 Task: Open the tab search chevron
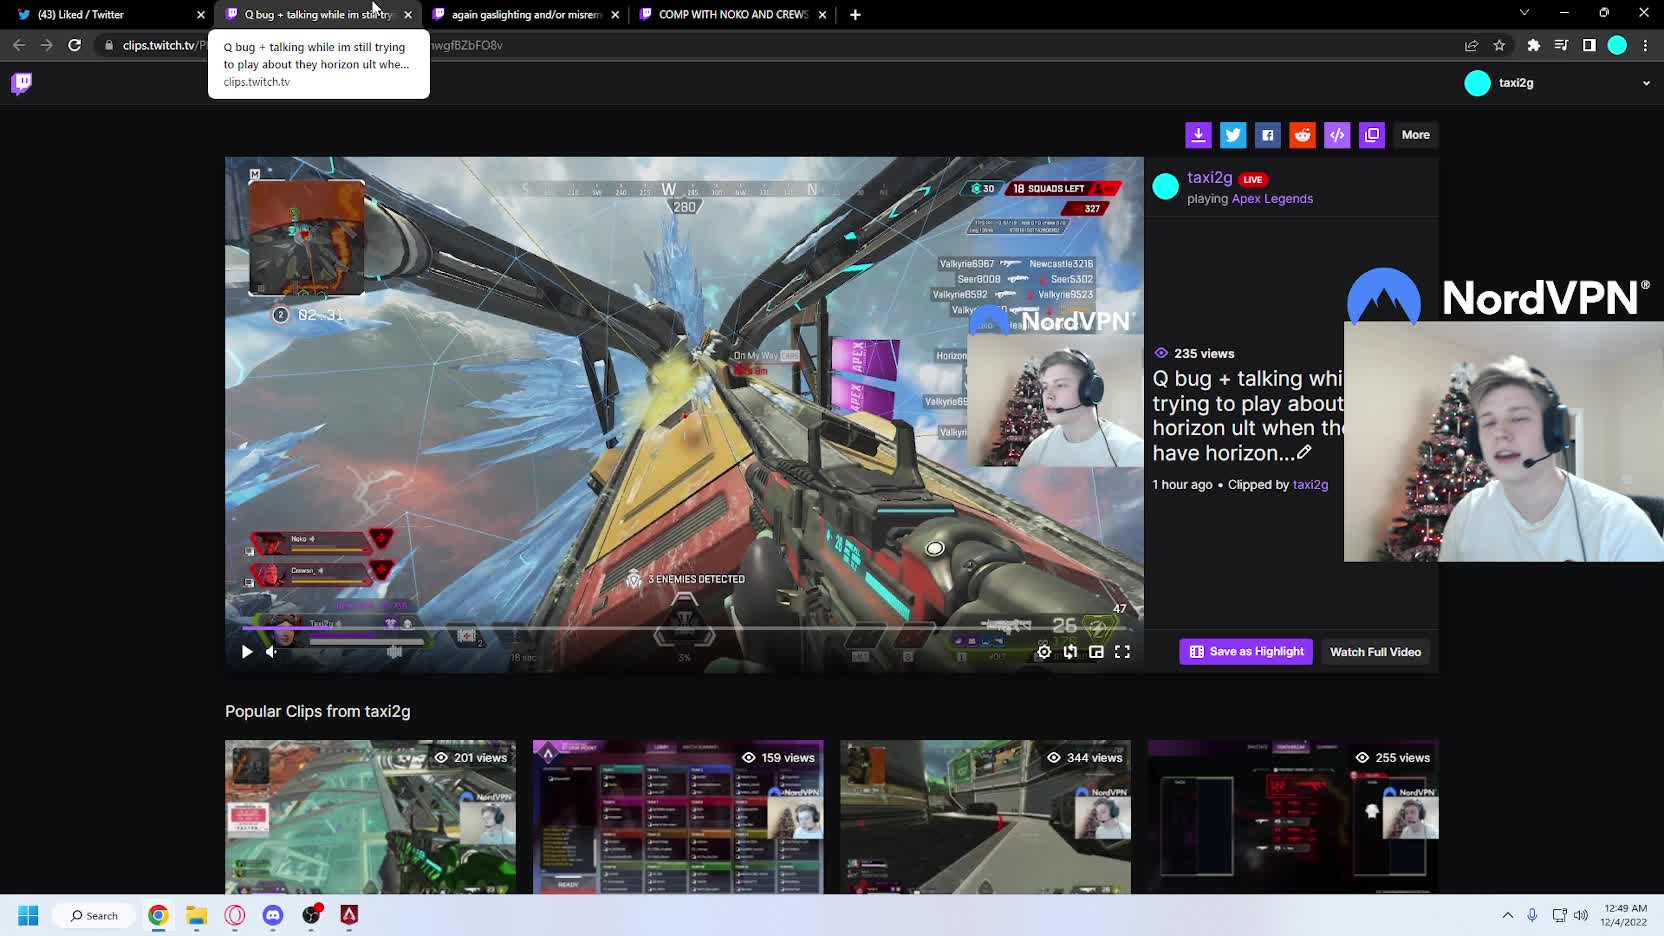(x=1524, y=13)
